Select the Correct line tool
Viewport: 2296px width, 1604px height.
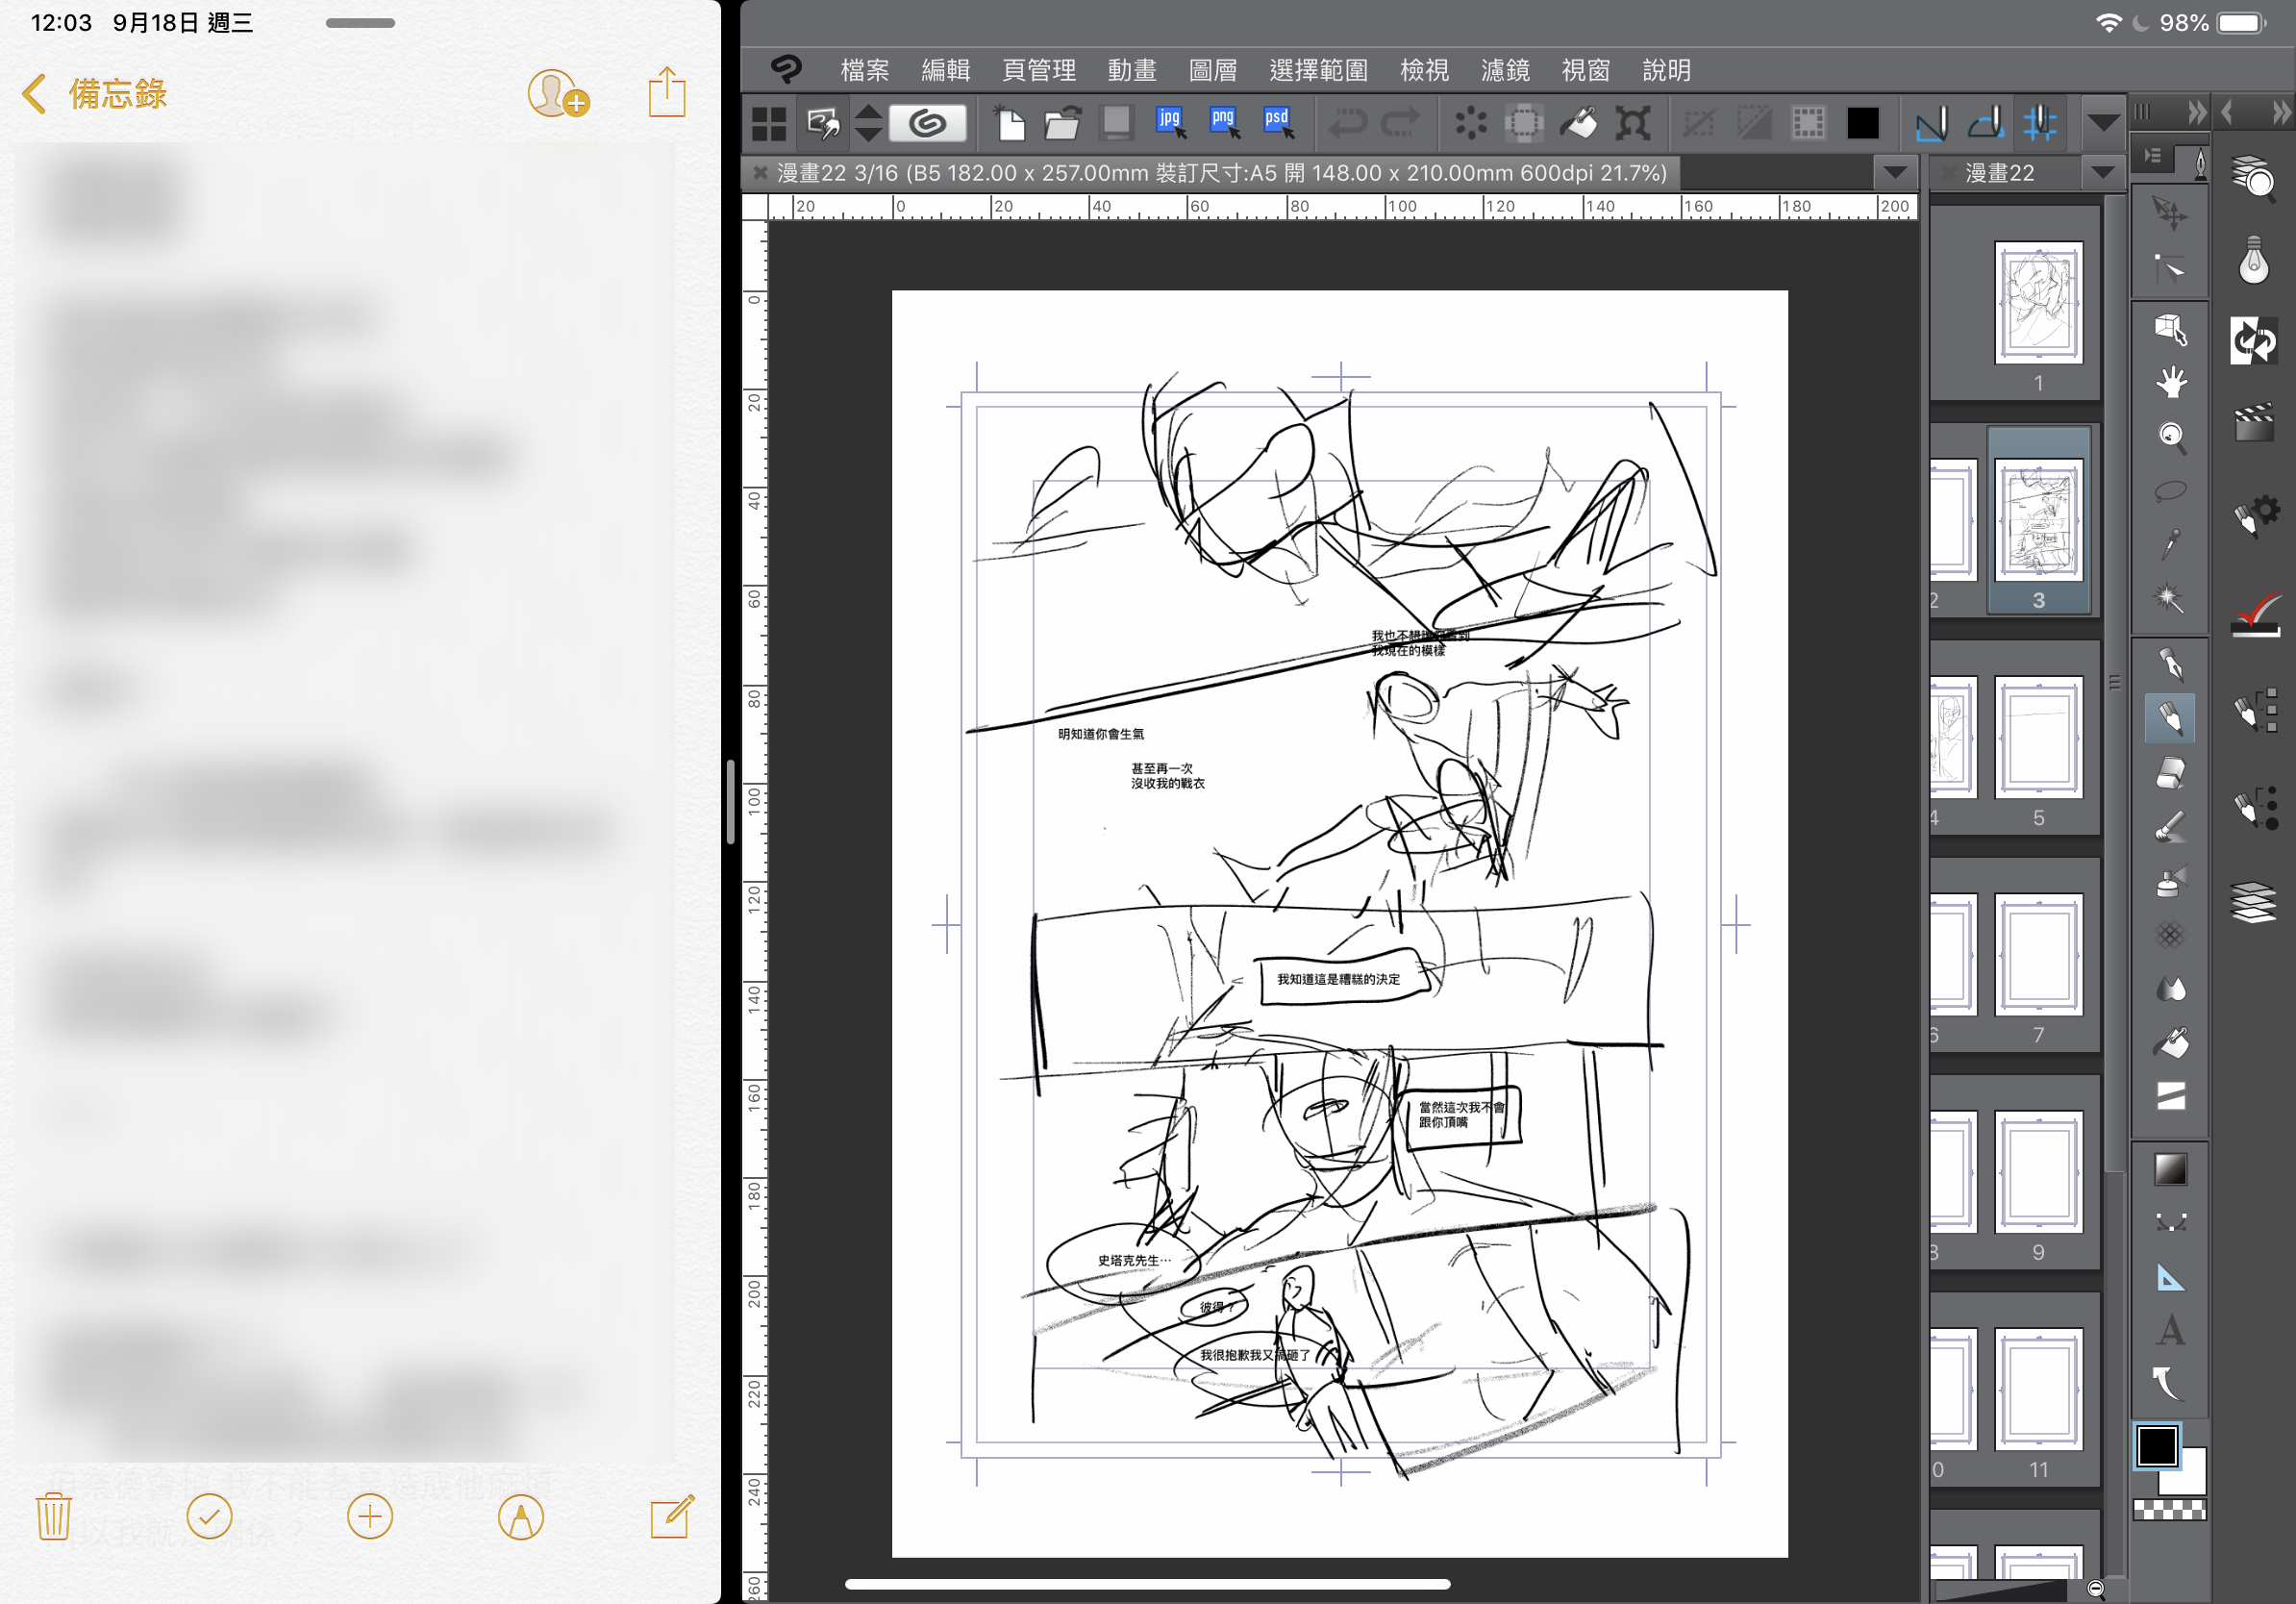tap(2169, 1385)
